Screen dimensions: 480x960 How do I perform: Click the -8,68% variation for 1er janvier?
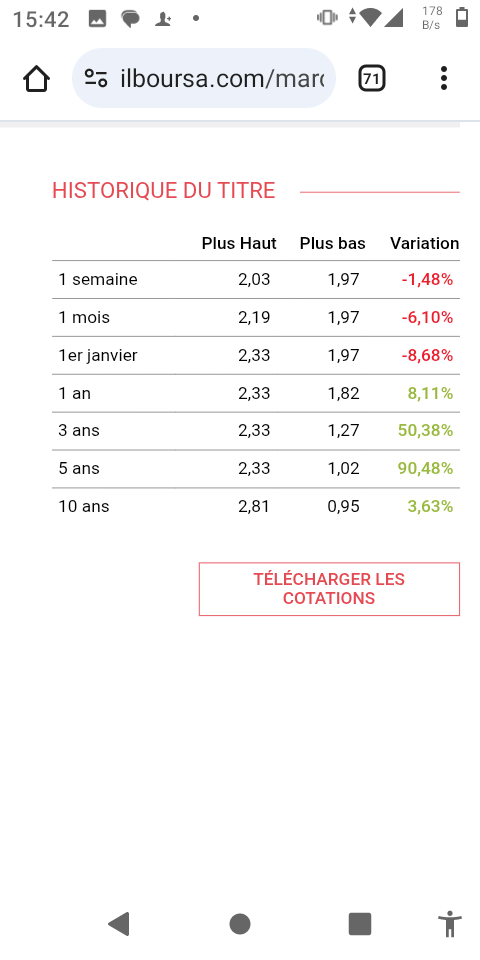point(427,355)
